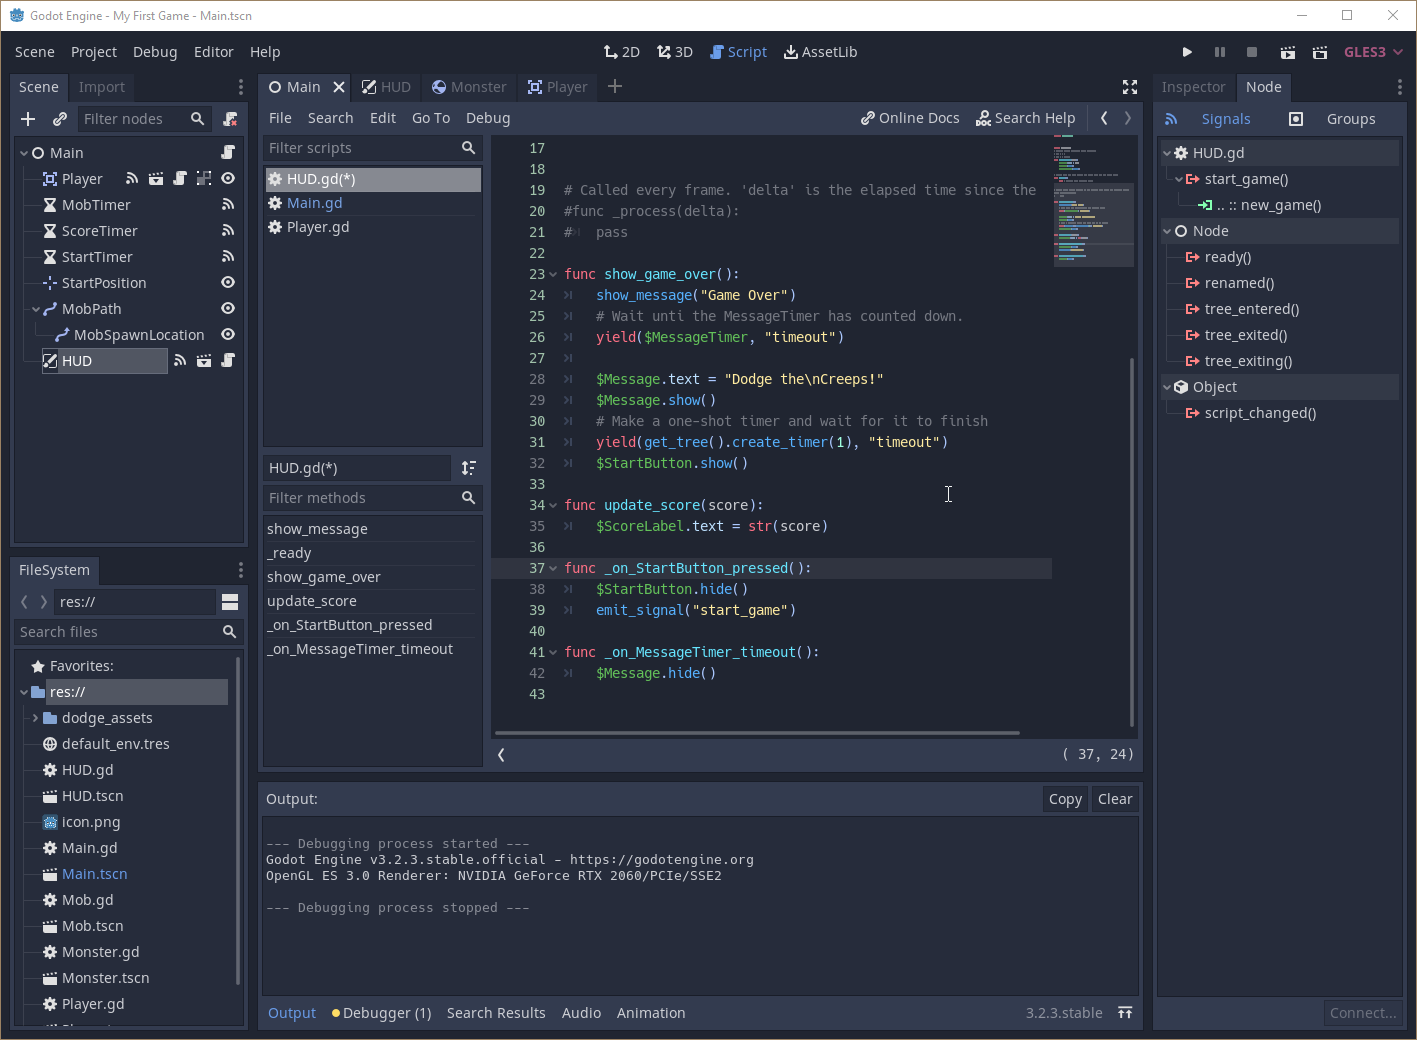
Task: Collapse HUD.gd signals section
Action: click(x=1166, y=153)
